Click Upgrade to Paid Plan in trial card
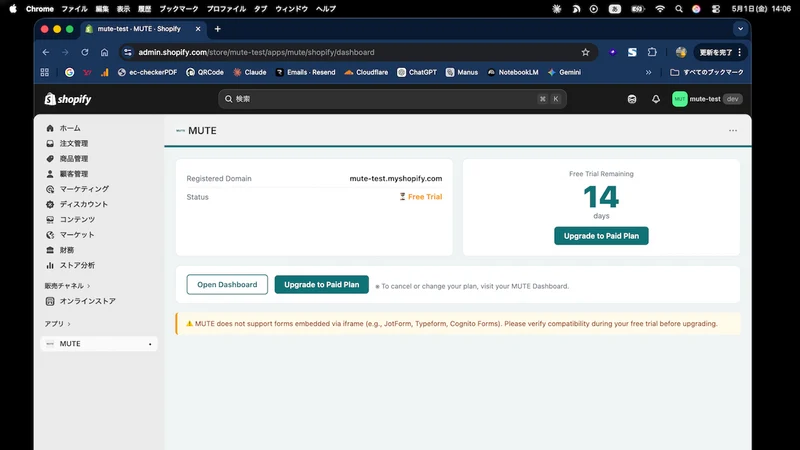The height and width of the screenshot is (450, 800). pyautogui.click(x=601, y=236)
